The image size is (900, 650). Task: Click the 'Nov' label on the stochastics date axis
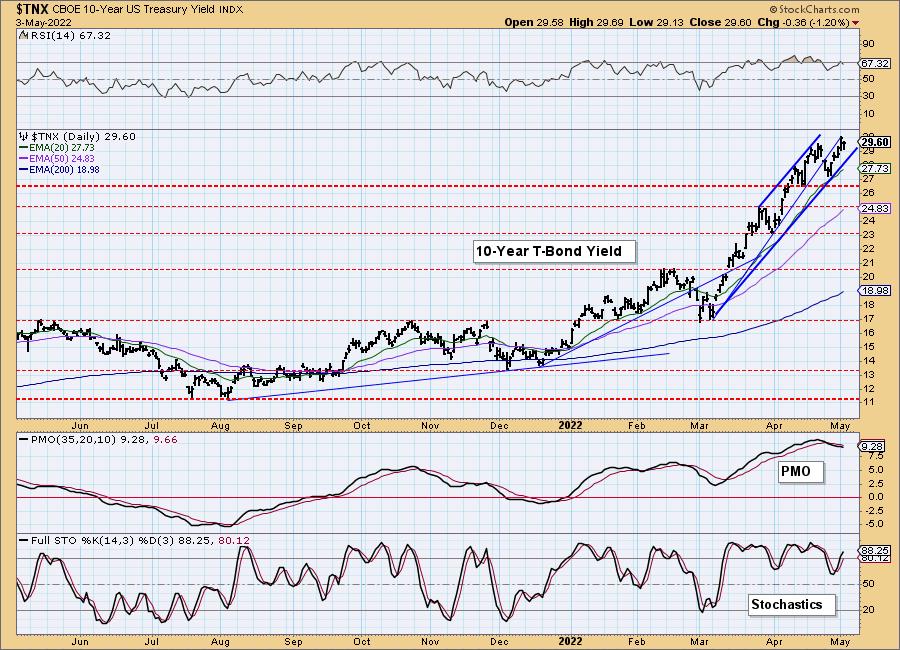430,641
